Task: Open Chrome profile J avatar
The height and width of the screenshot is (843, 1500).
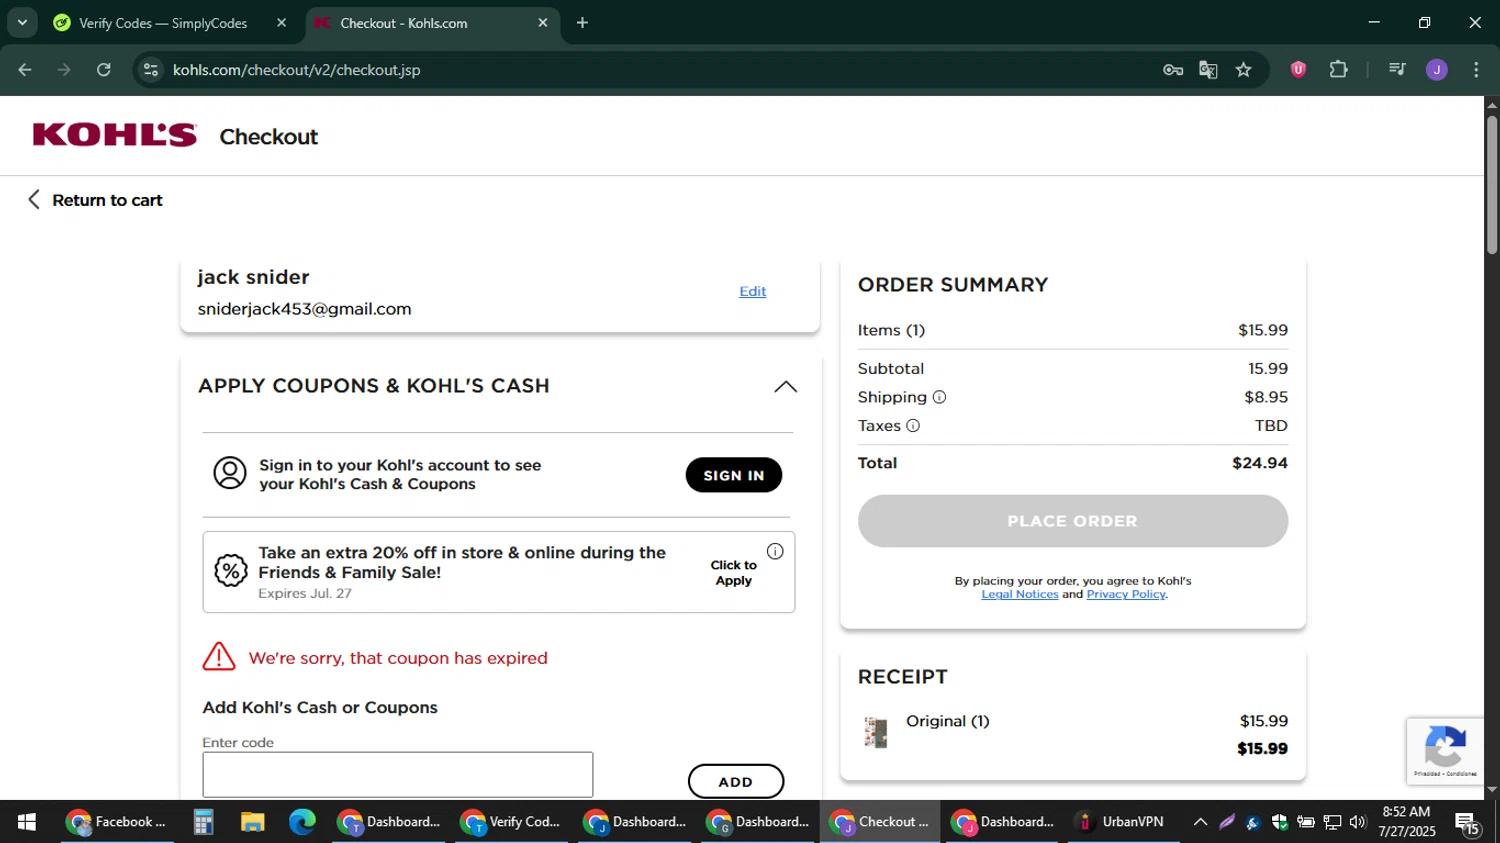Action: click(1437, 70)
